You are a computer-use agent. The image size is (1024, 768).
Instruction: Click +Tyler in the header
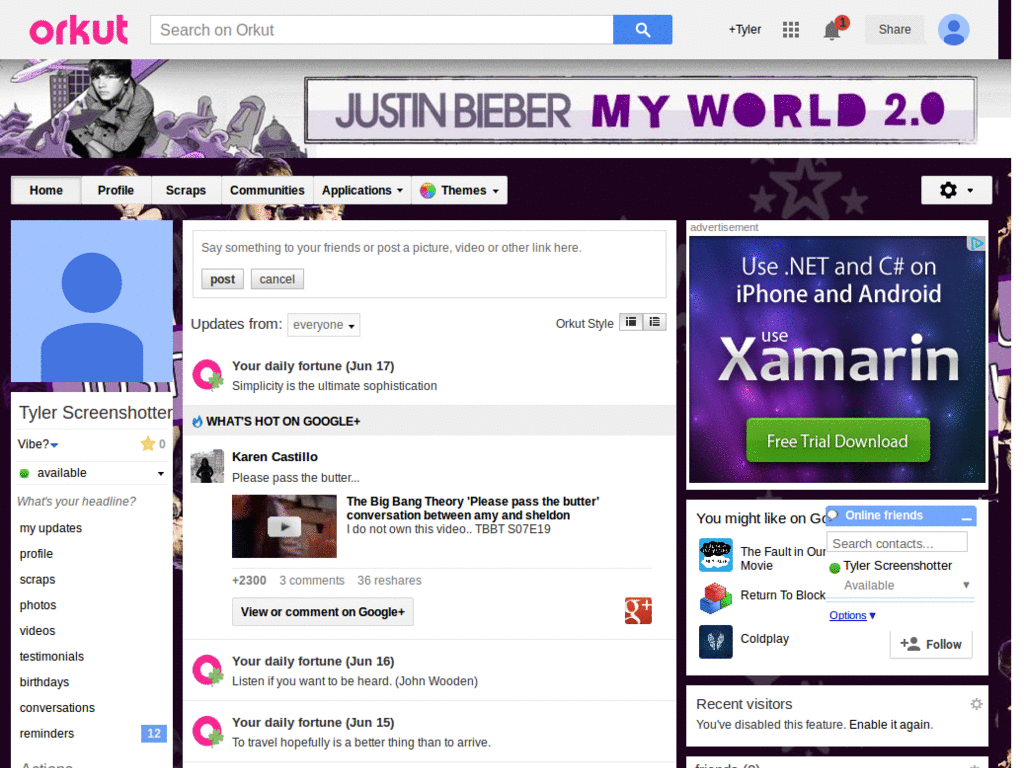tap(744, 29)
